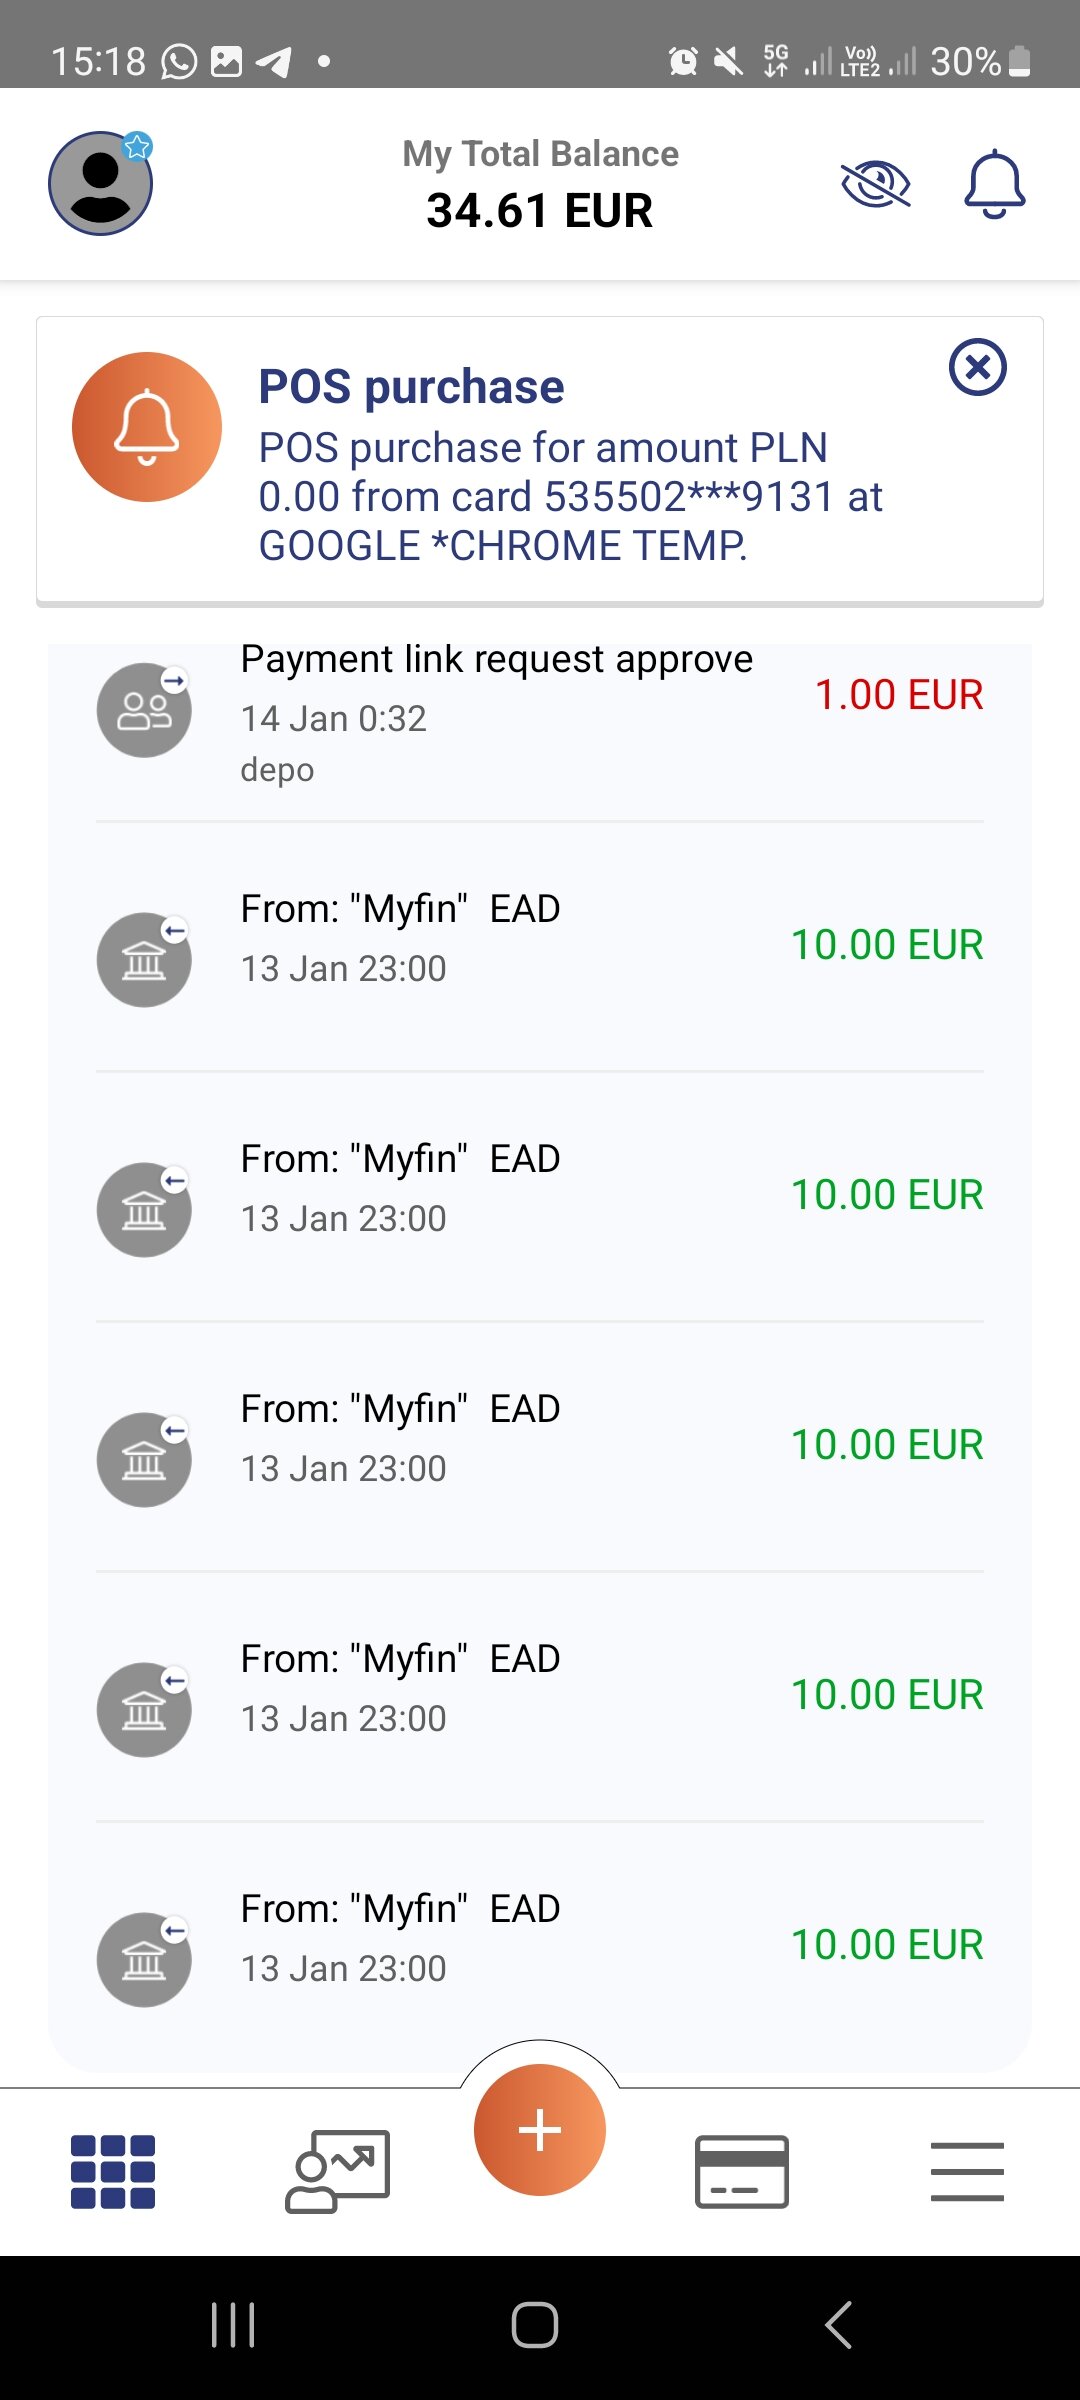Viewport: 1080px width, 2400px height.
Task: Tap My Total Balance amount
Action: pos(540,211)
